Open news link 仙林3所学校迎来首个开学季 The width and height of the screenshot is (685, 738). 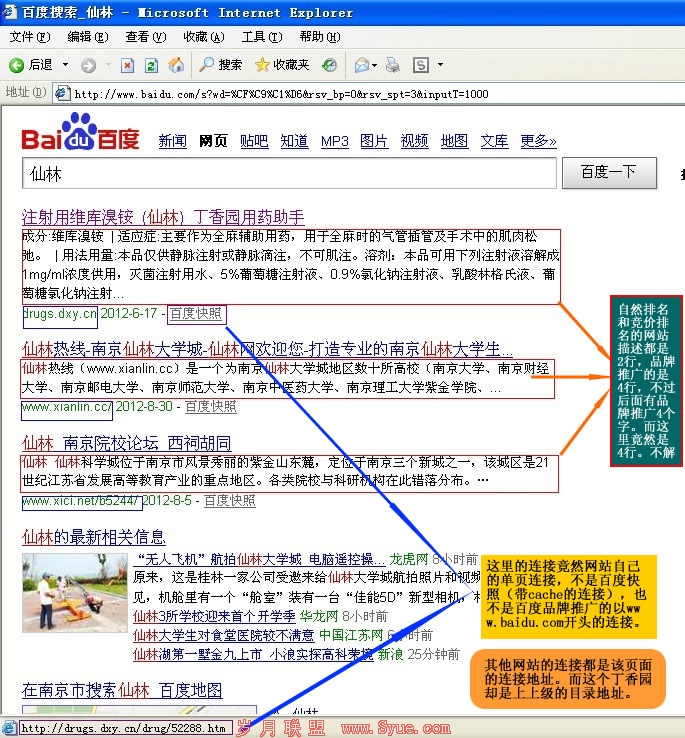(214, 616)
